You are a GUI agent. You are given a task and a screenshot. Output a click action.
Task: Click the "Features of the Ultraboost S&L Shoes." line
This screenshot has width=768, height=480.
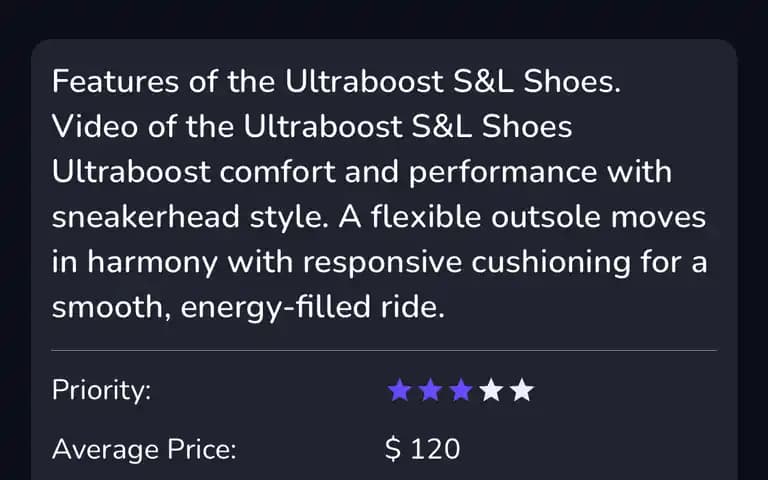[x=336, y=81]
